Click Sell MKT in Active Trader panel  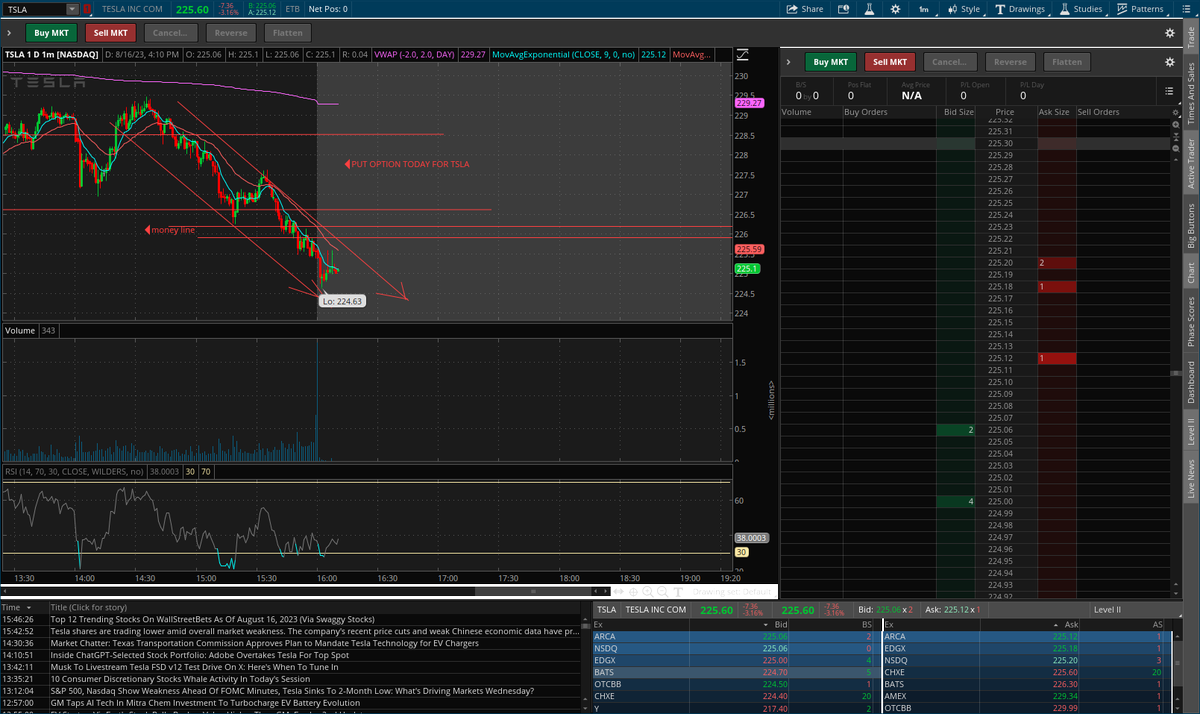890,62
